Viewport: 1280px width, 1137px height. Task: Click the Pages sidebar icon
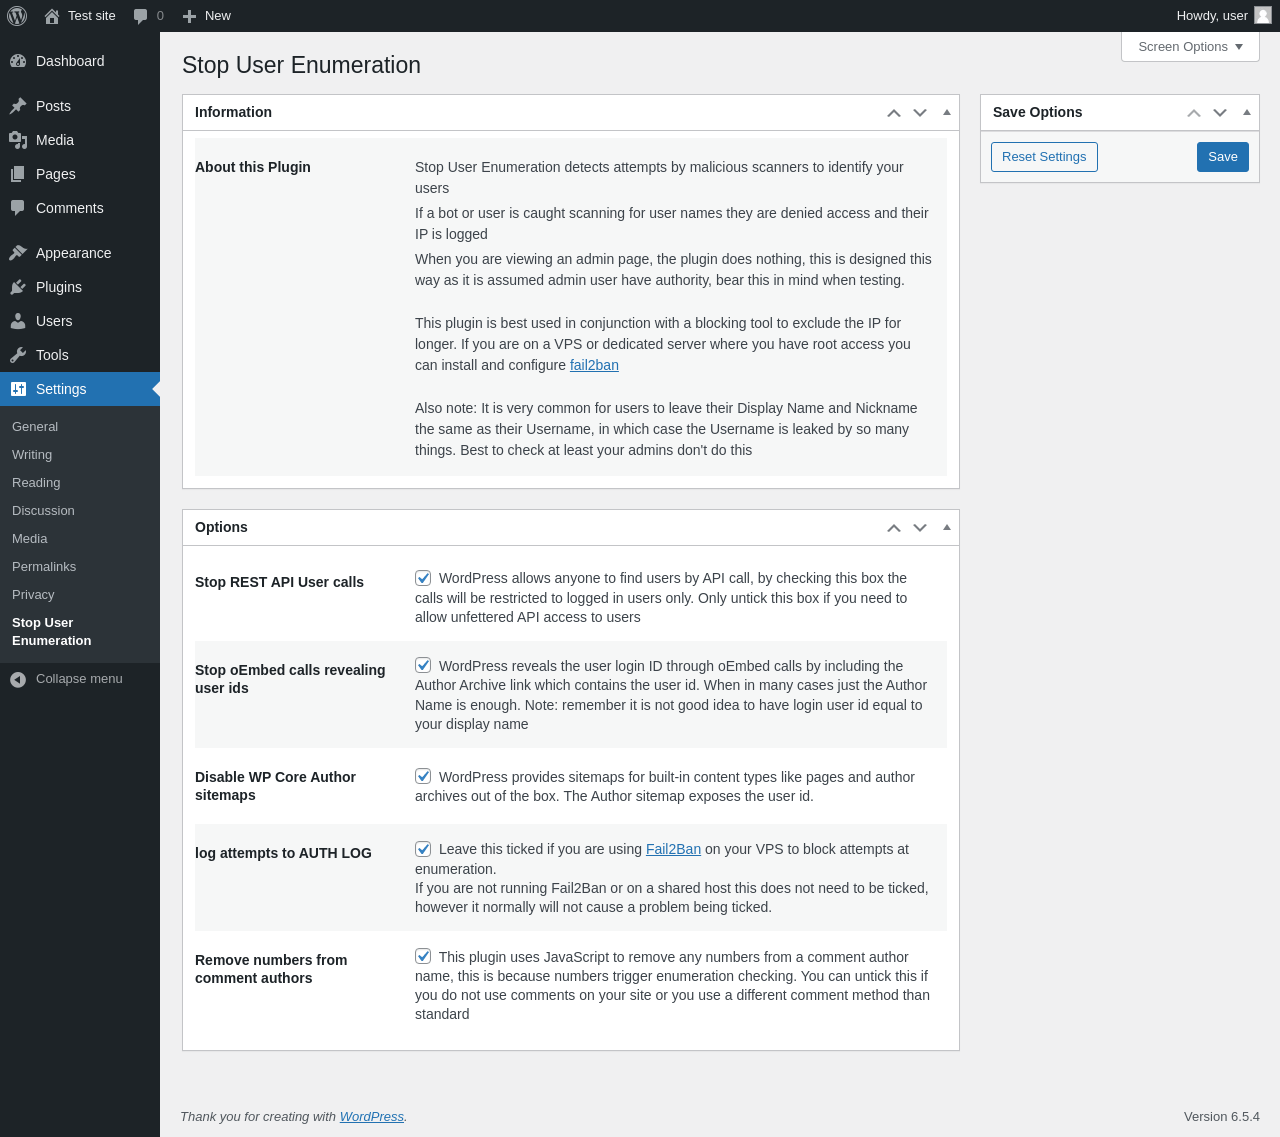[18, 174]
